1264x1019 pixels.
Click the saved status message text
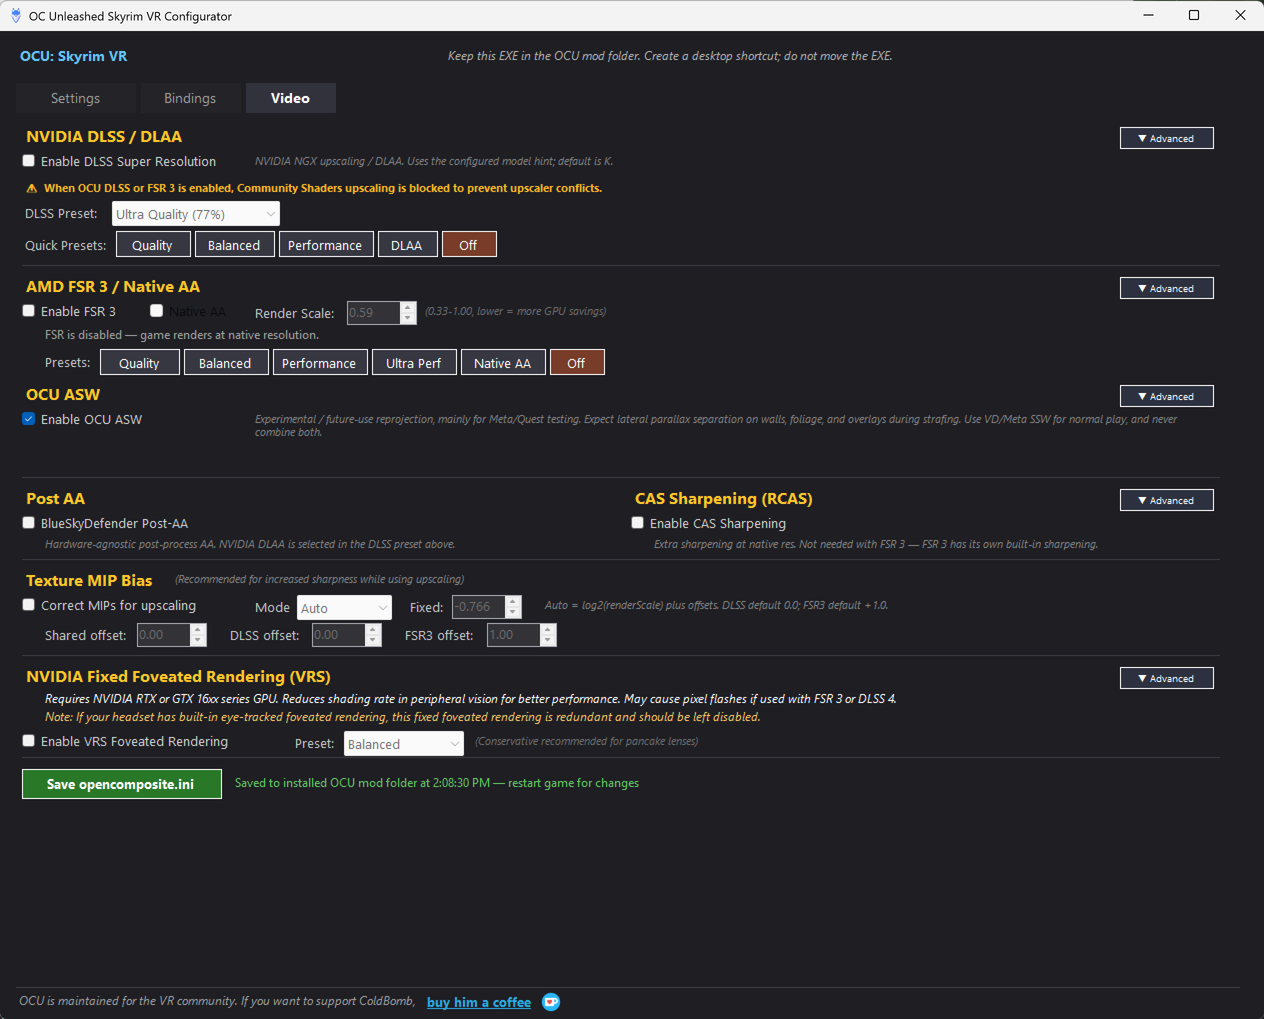[x=437, y=783]
